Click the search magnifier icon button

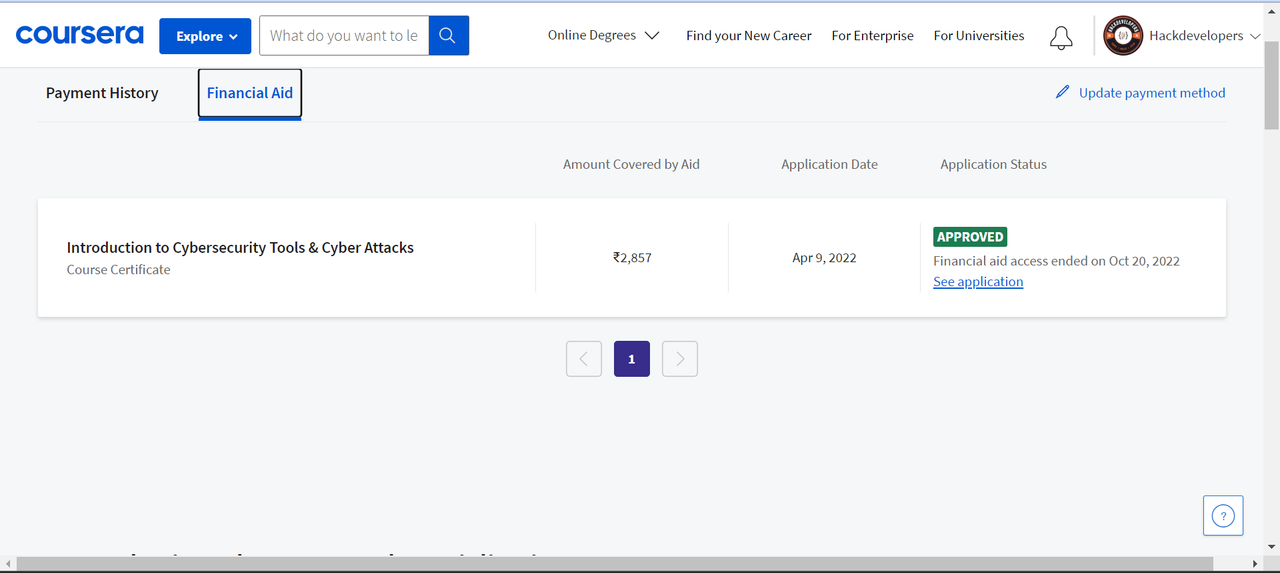pyautogui.click(x=448, y=36)
